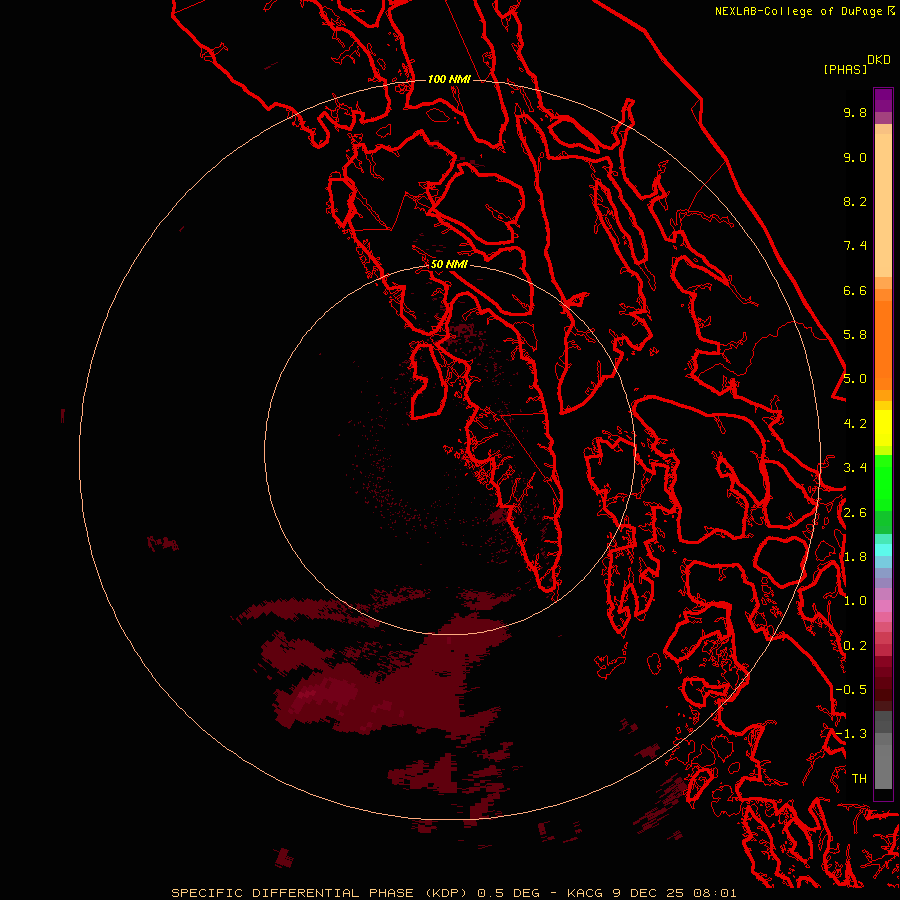
Task: Click the 7.4 value on the scale
Action: click(x=855, y=246)
